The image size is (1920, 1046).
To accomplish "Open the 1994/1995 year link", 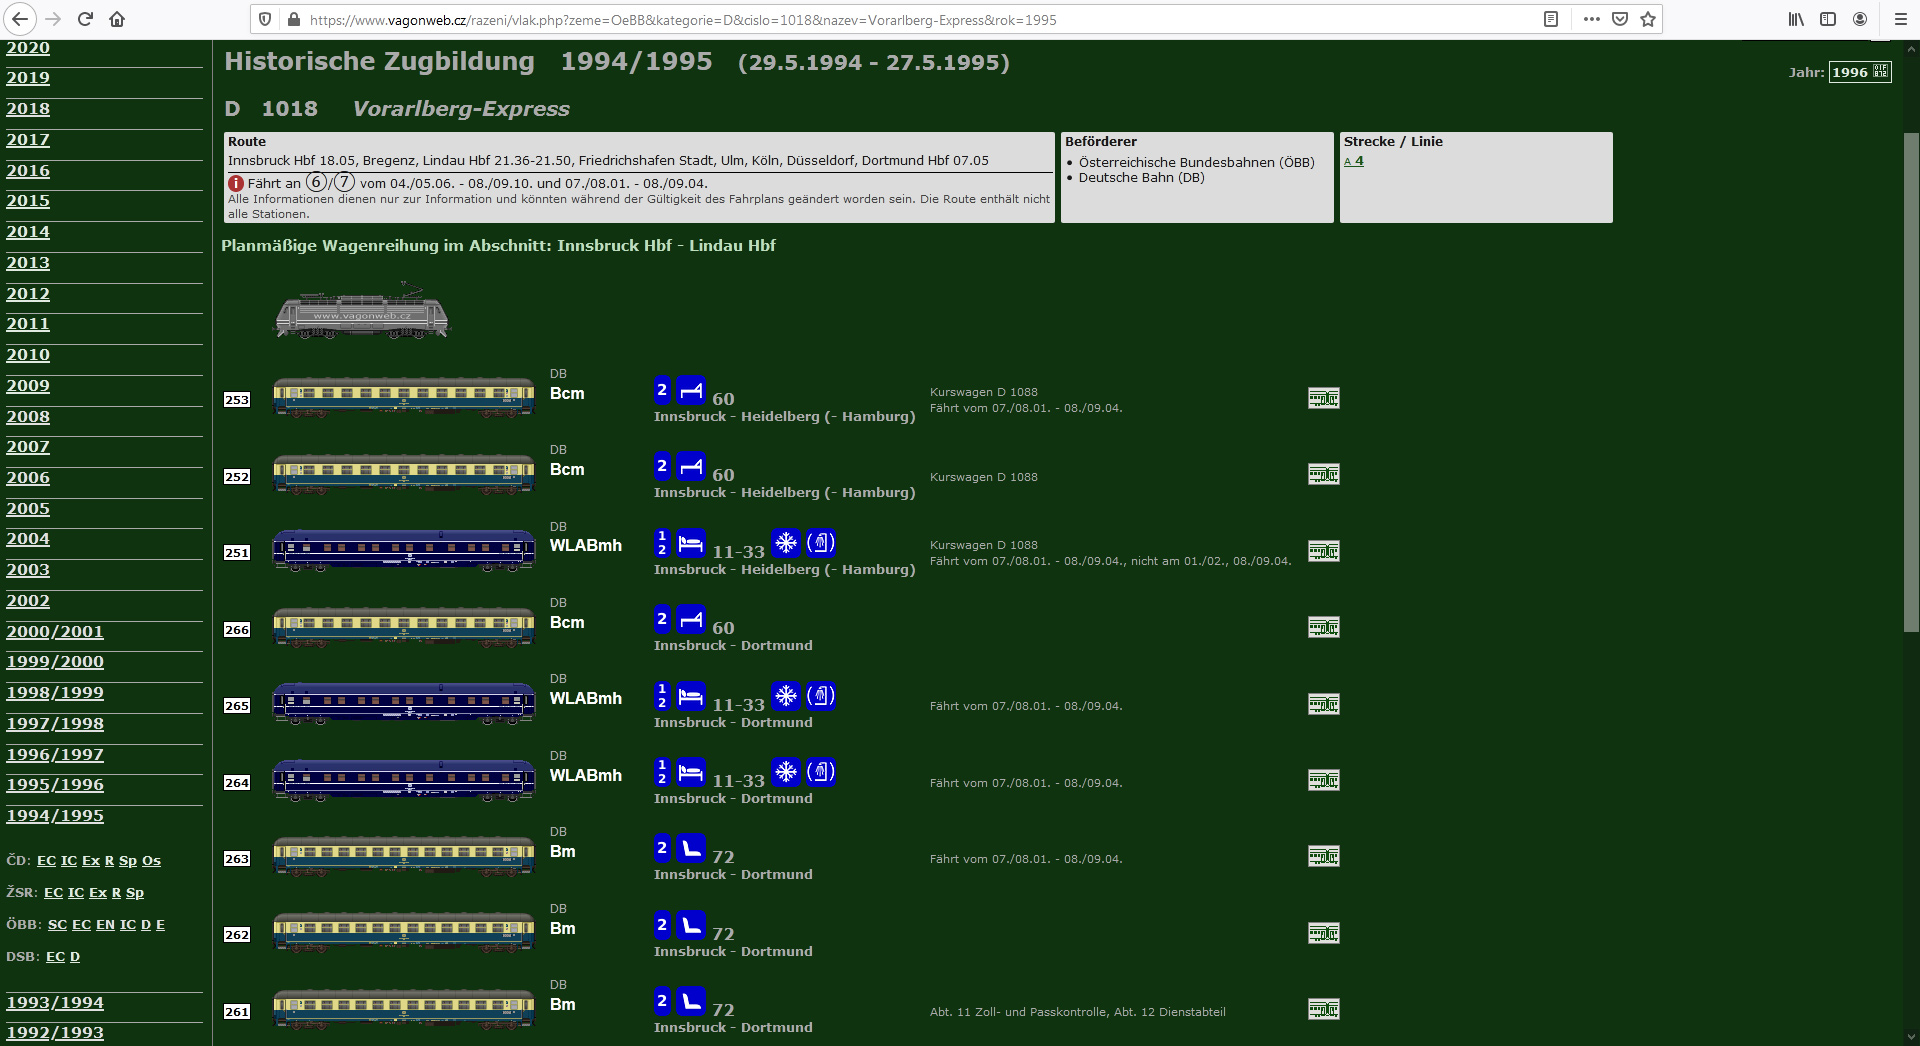I will (x=55, y=816).
